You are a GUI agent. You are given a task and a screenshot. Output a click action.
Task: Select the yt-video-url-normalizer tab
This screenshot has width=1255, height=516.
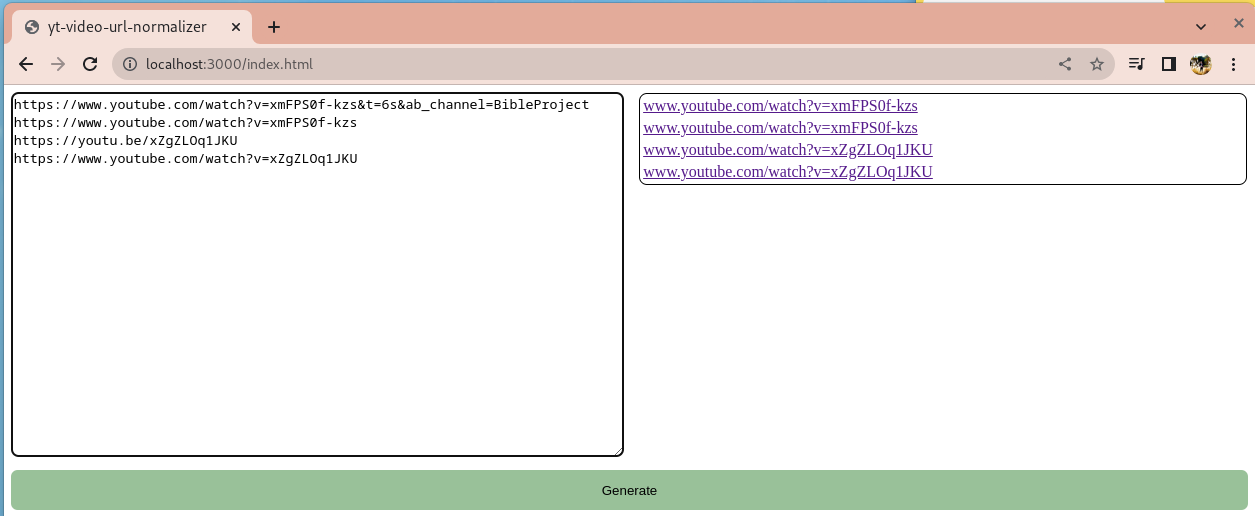click(130, 27)
